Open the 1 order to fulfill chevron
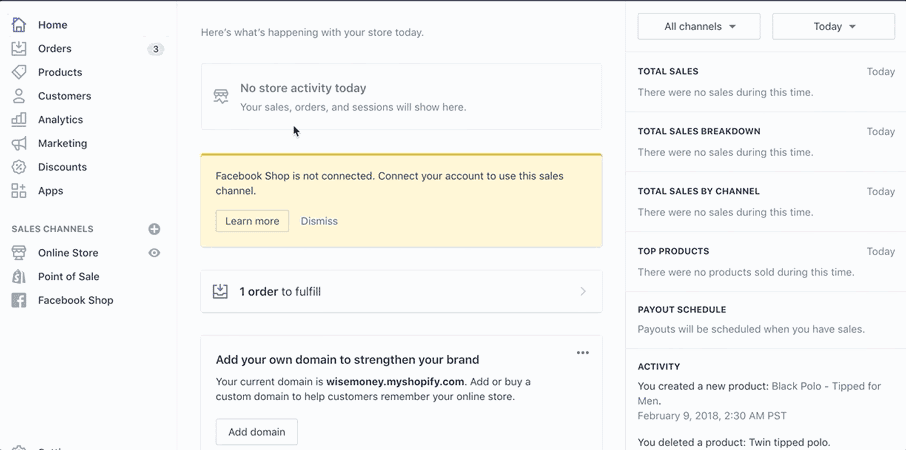 pyautogui.click(x=583, y=291)
